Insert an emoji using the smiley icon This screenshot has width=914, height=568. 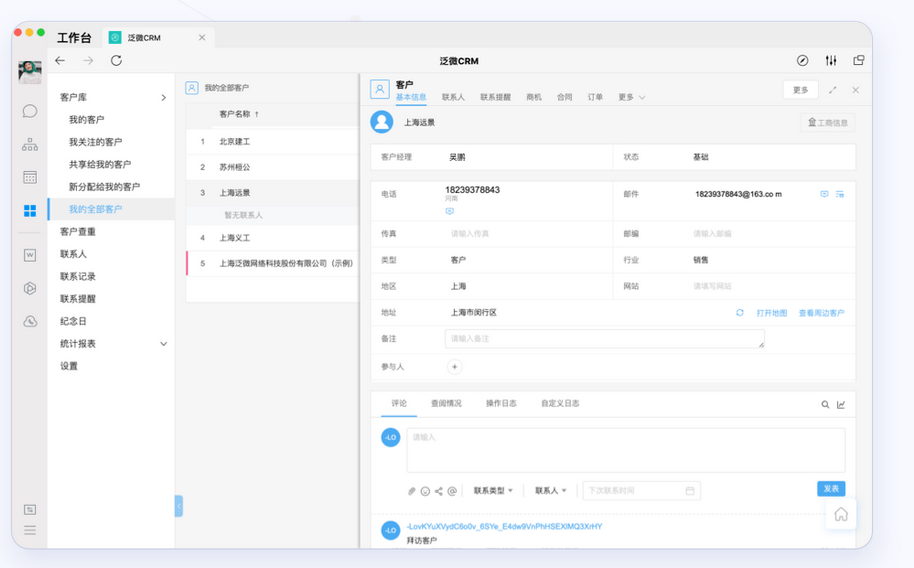click(x=425, y=491)
